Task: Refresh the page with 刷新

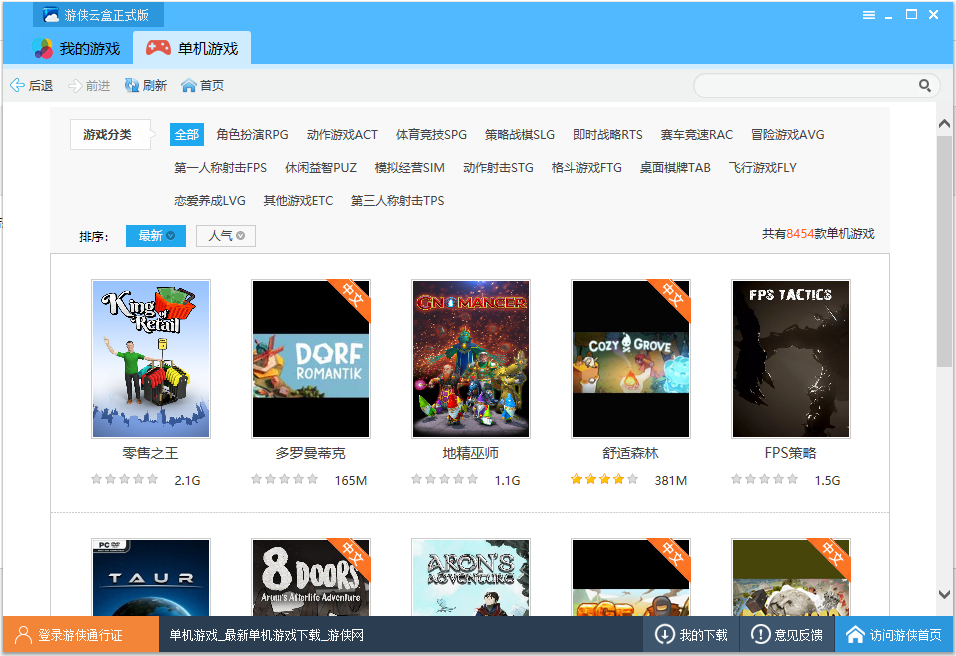Action: 146,85
